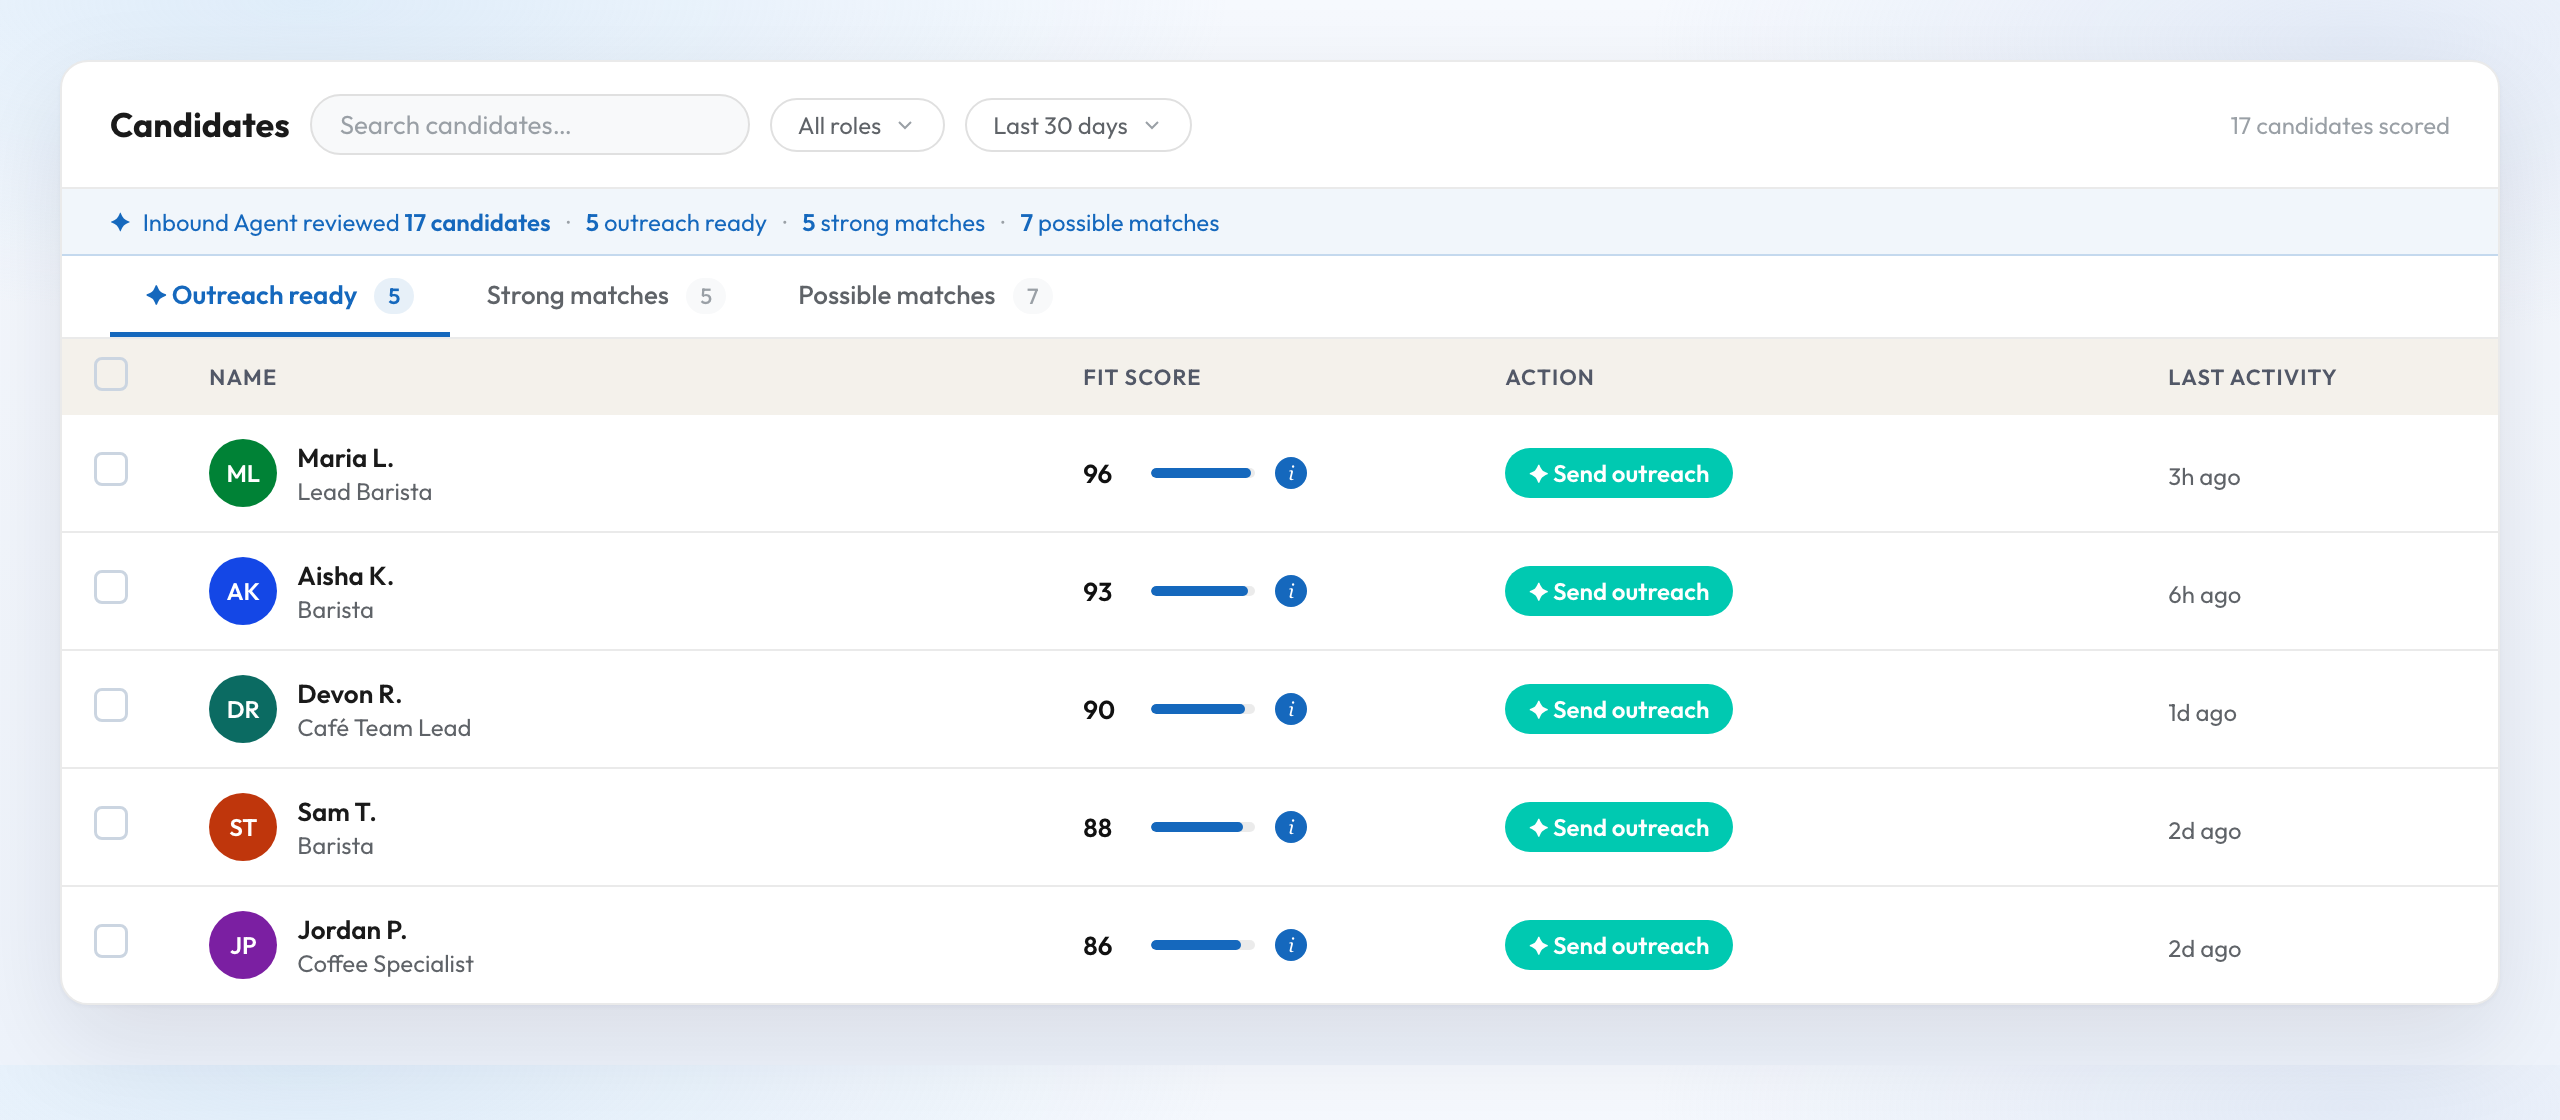This screenshot has width=2560, height=1120.
Task: Open the Last 30 days dropdown
Action: 1078,125
